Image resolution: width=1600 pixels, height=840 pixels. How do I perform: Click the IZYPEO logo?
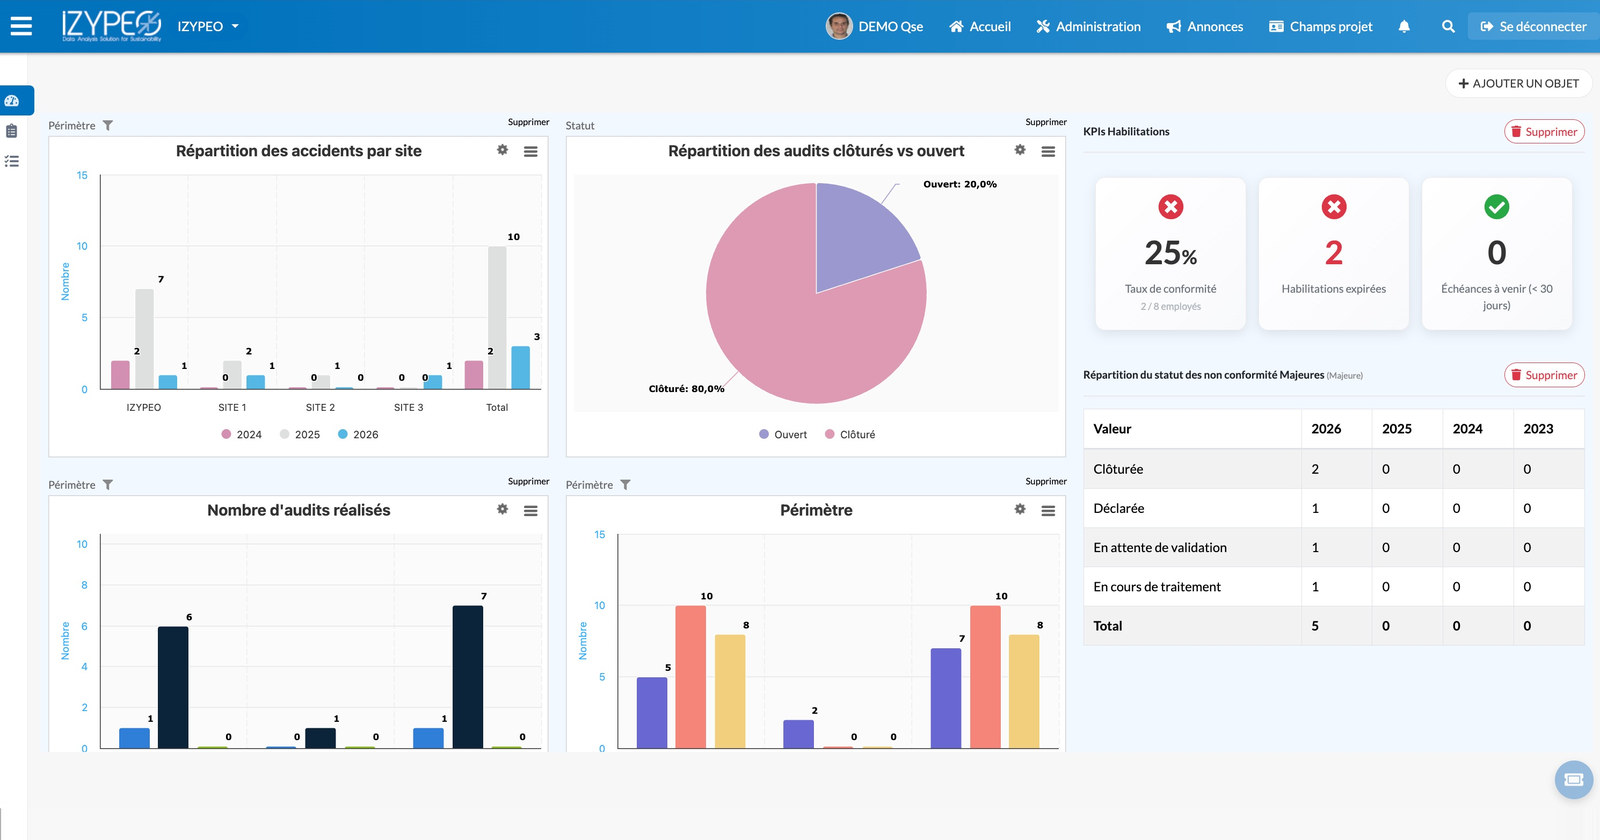(x=111, y=26)
